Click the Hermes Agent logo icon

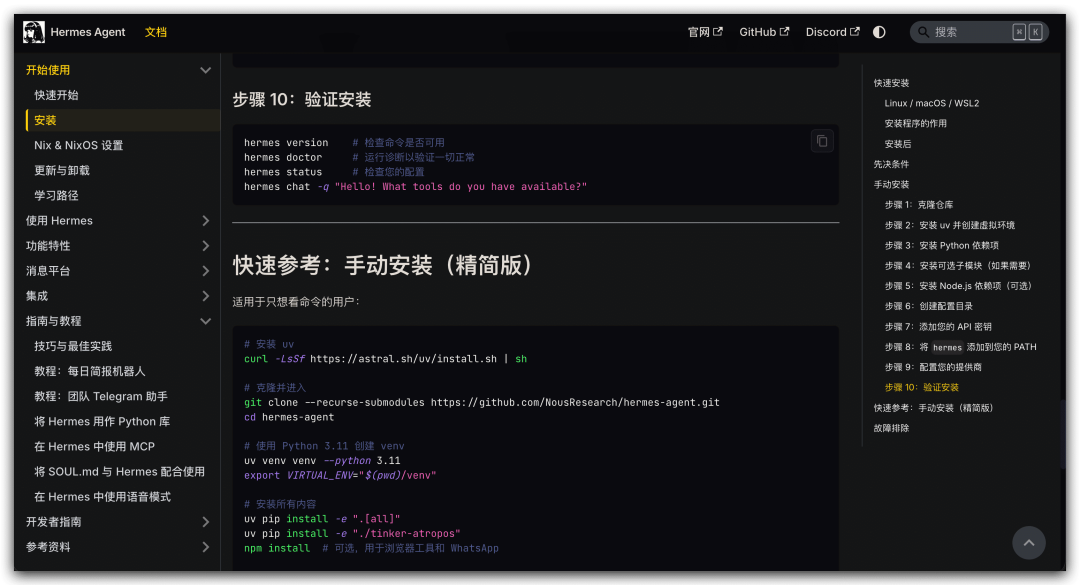pyautogui.click(x=34, y=32)
